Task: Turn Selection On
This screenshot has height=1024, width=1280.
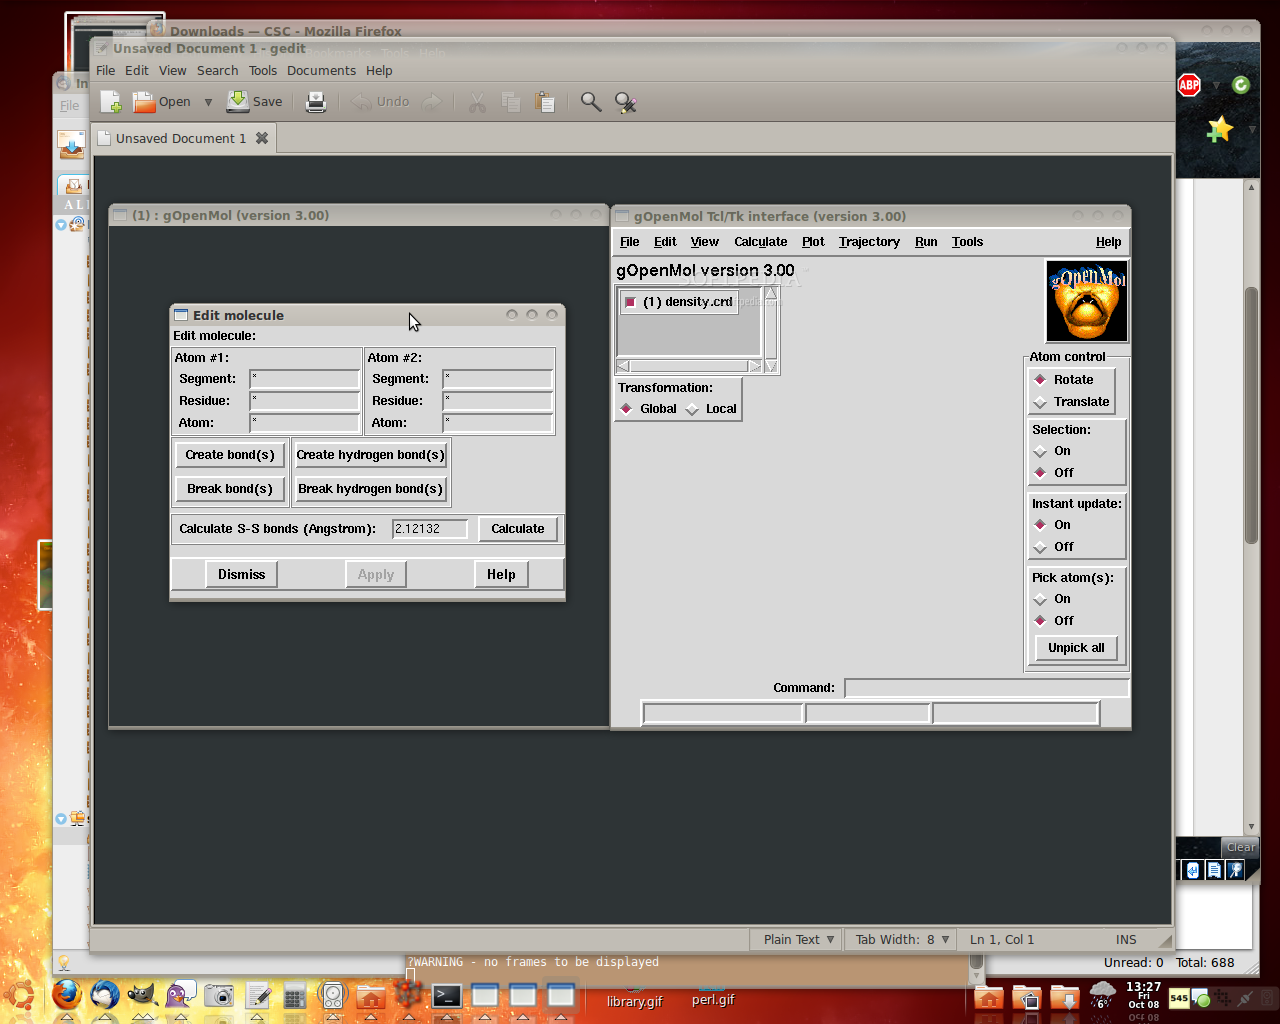Action: [1052, 451]
